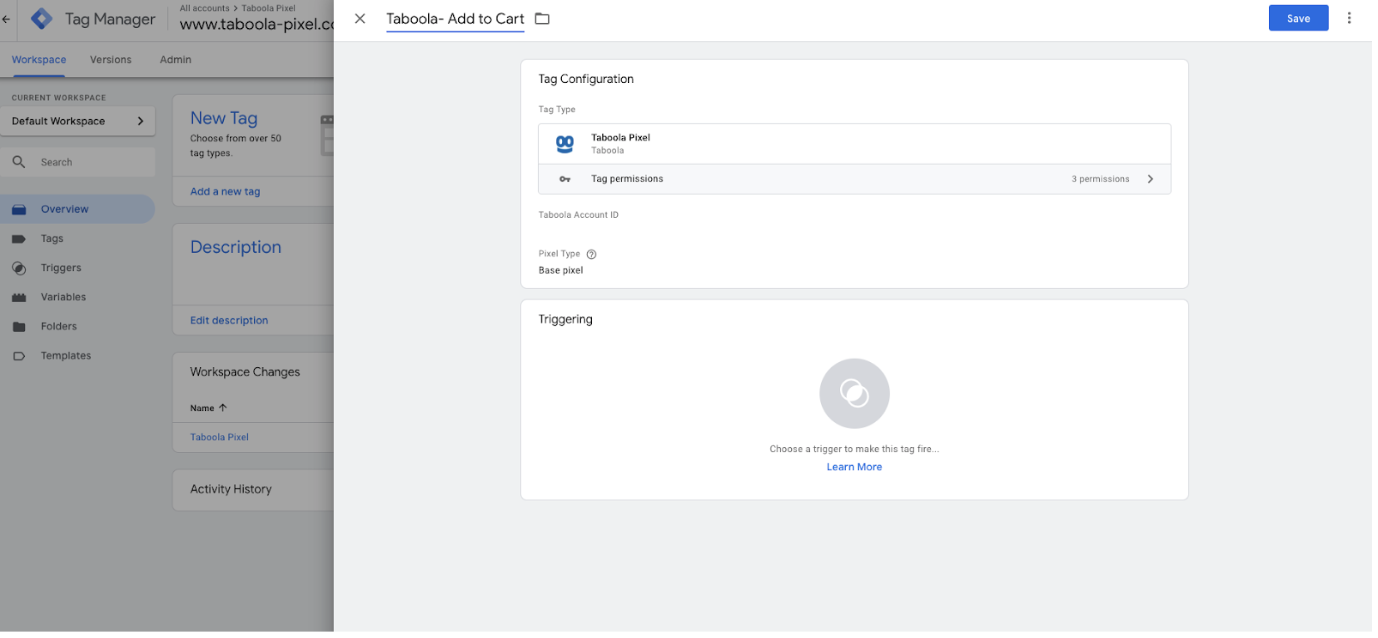Click the Overview sidebar icon
Screen dimensions: 1378x638
click(x=19, y=209)
